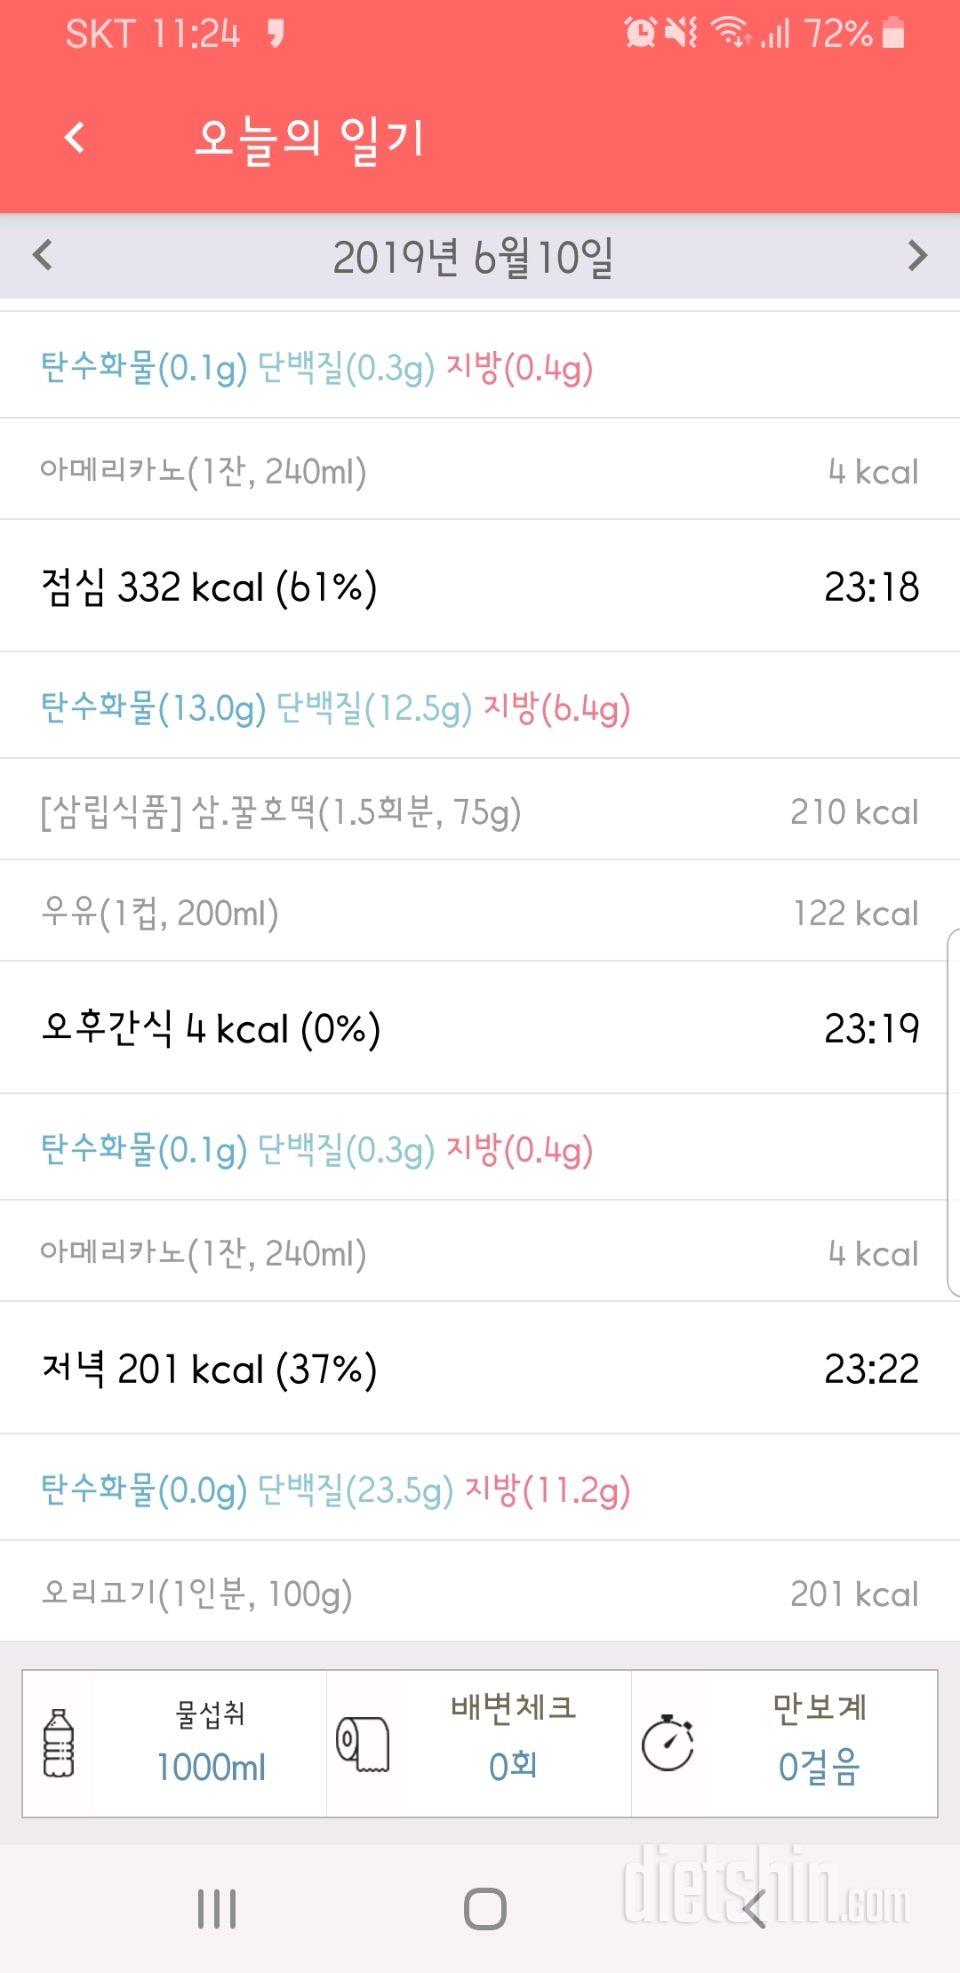Tap the pedometer stopwatch icon
The height and width of the screenshot is (1973, 960).
668,1743
